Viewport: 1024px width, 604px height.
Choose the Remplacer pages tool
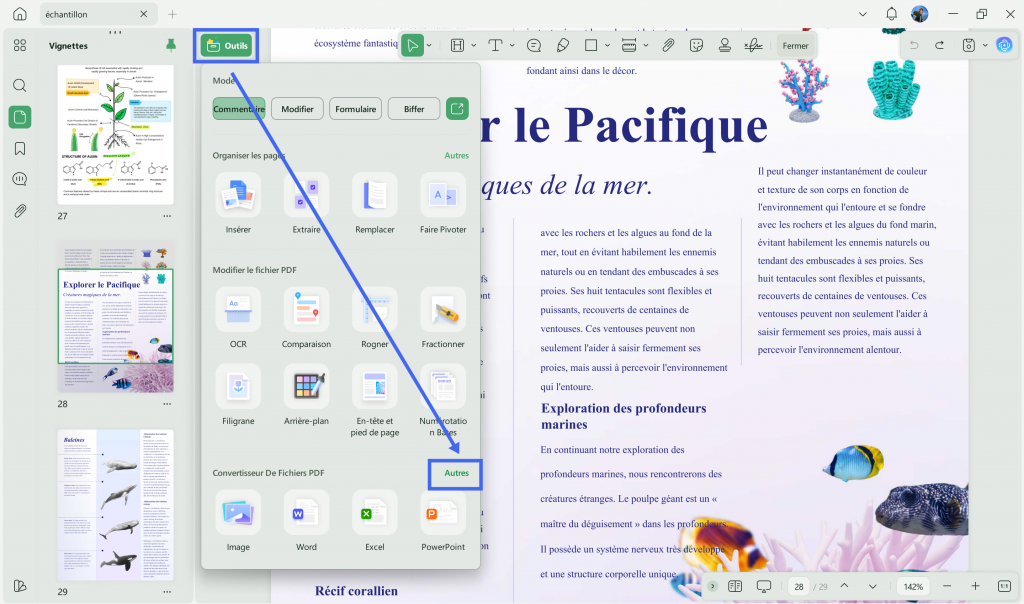coord(375,203)
